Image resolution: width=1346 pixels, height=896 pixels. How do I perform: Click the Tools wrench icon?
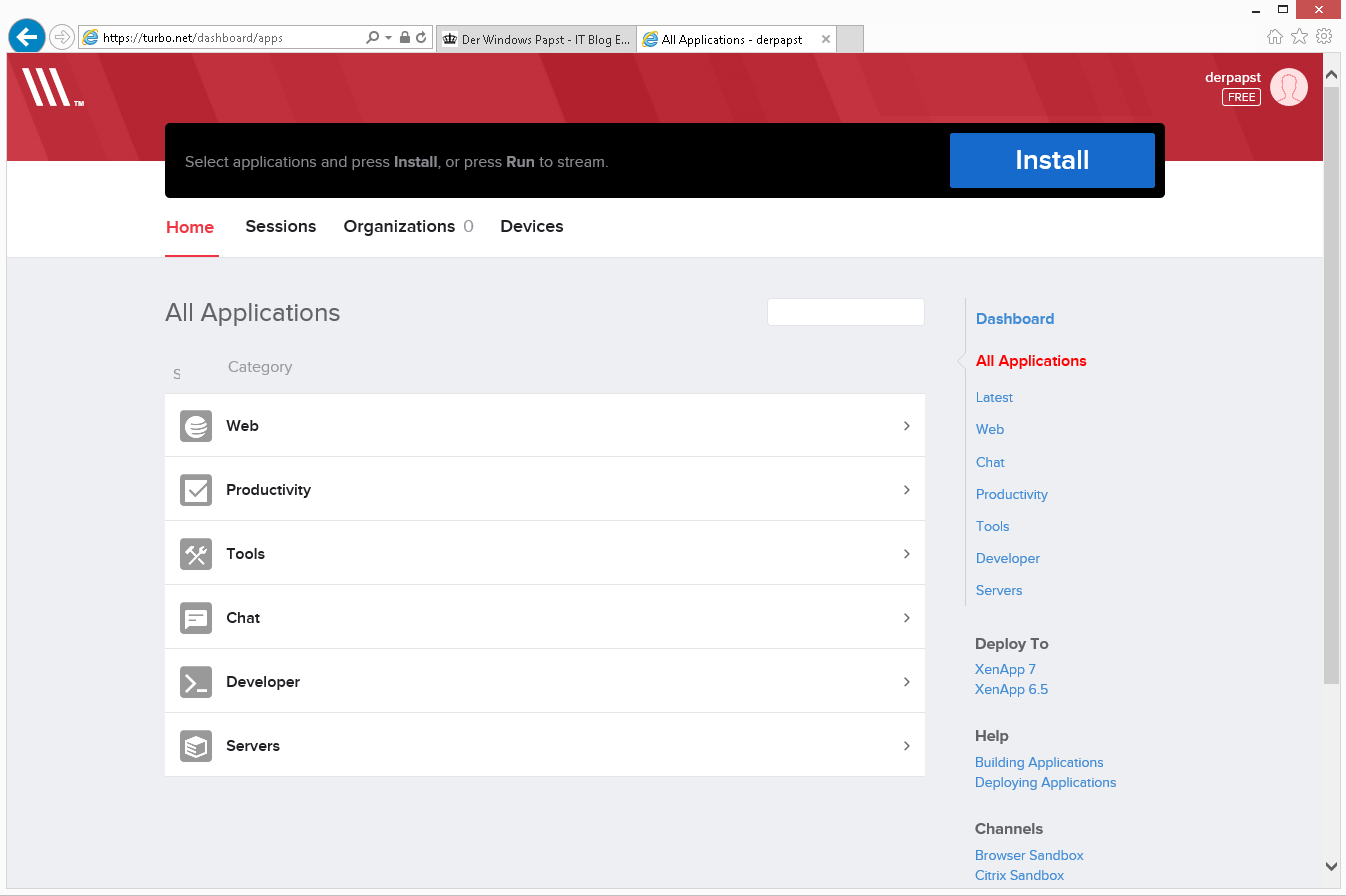196,554
